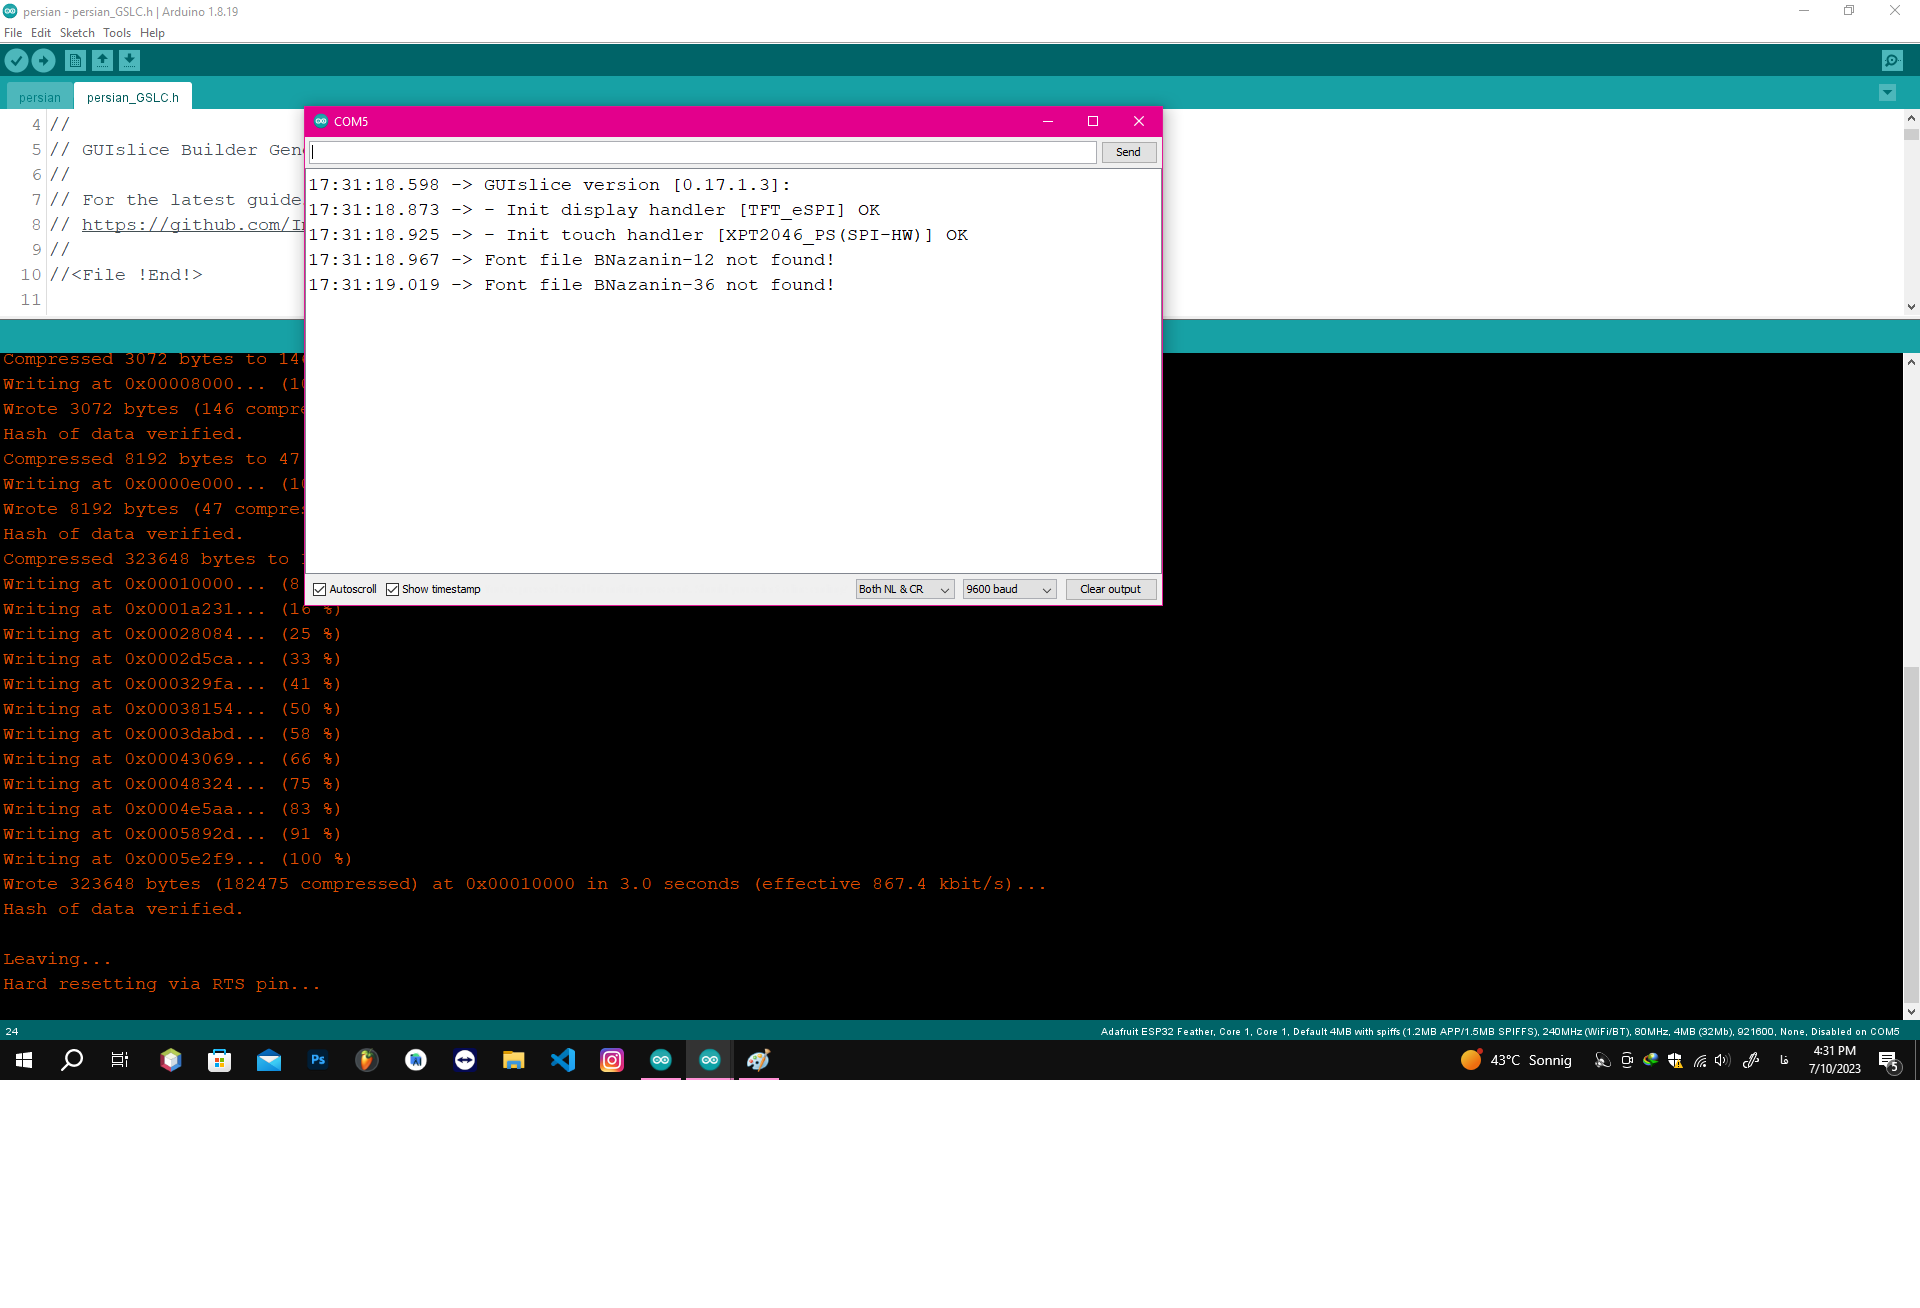Open Photoshop from the taskbar

(x=318, y=1060)
